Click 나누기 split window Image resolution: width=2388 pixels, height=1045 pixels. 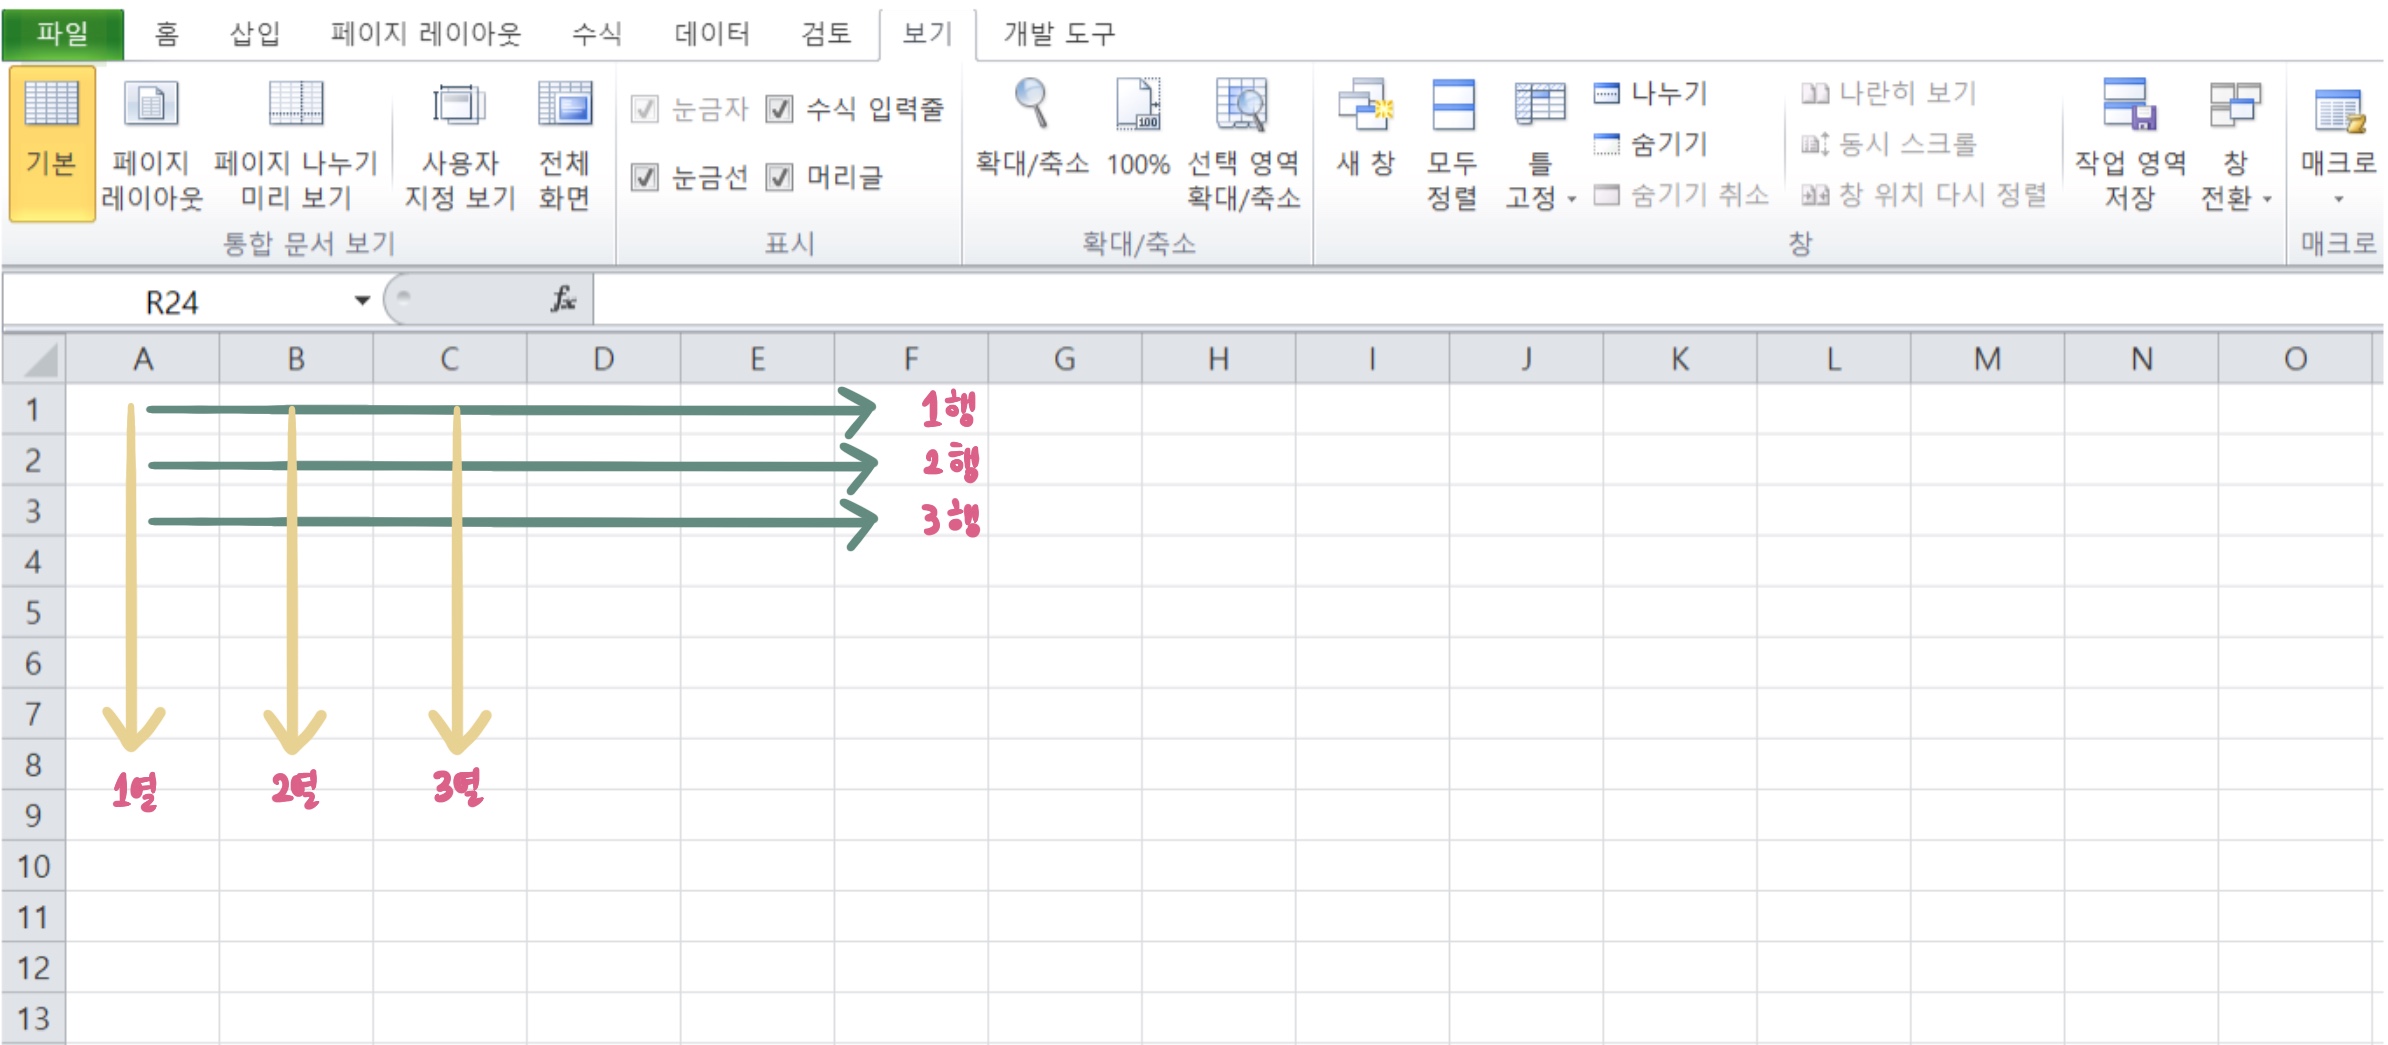1650,93
